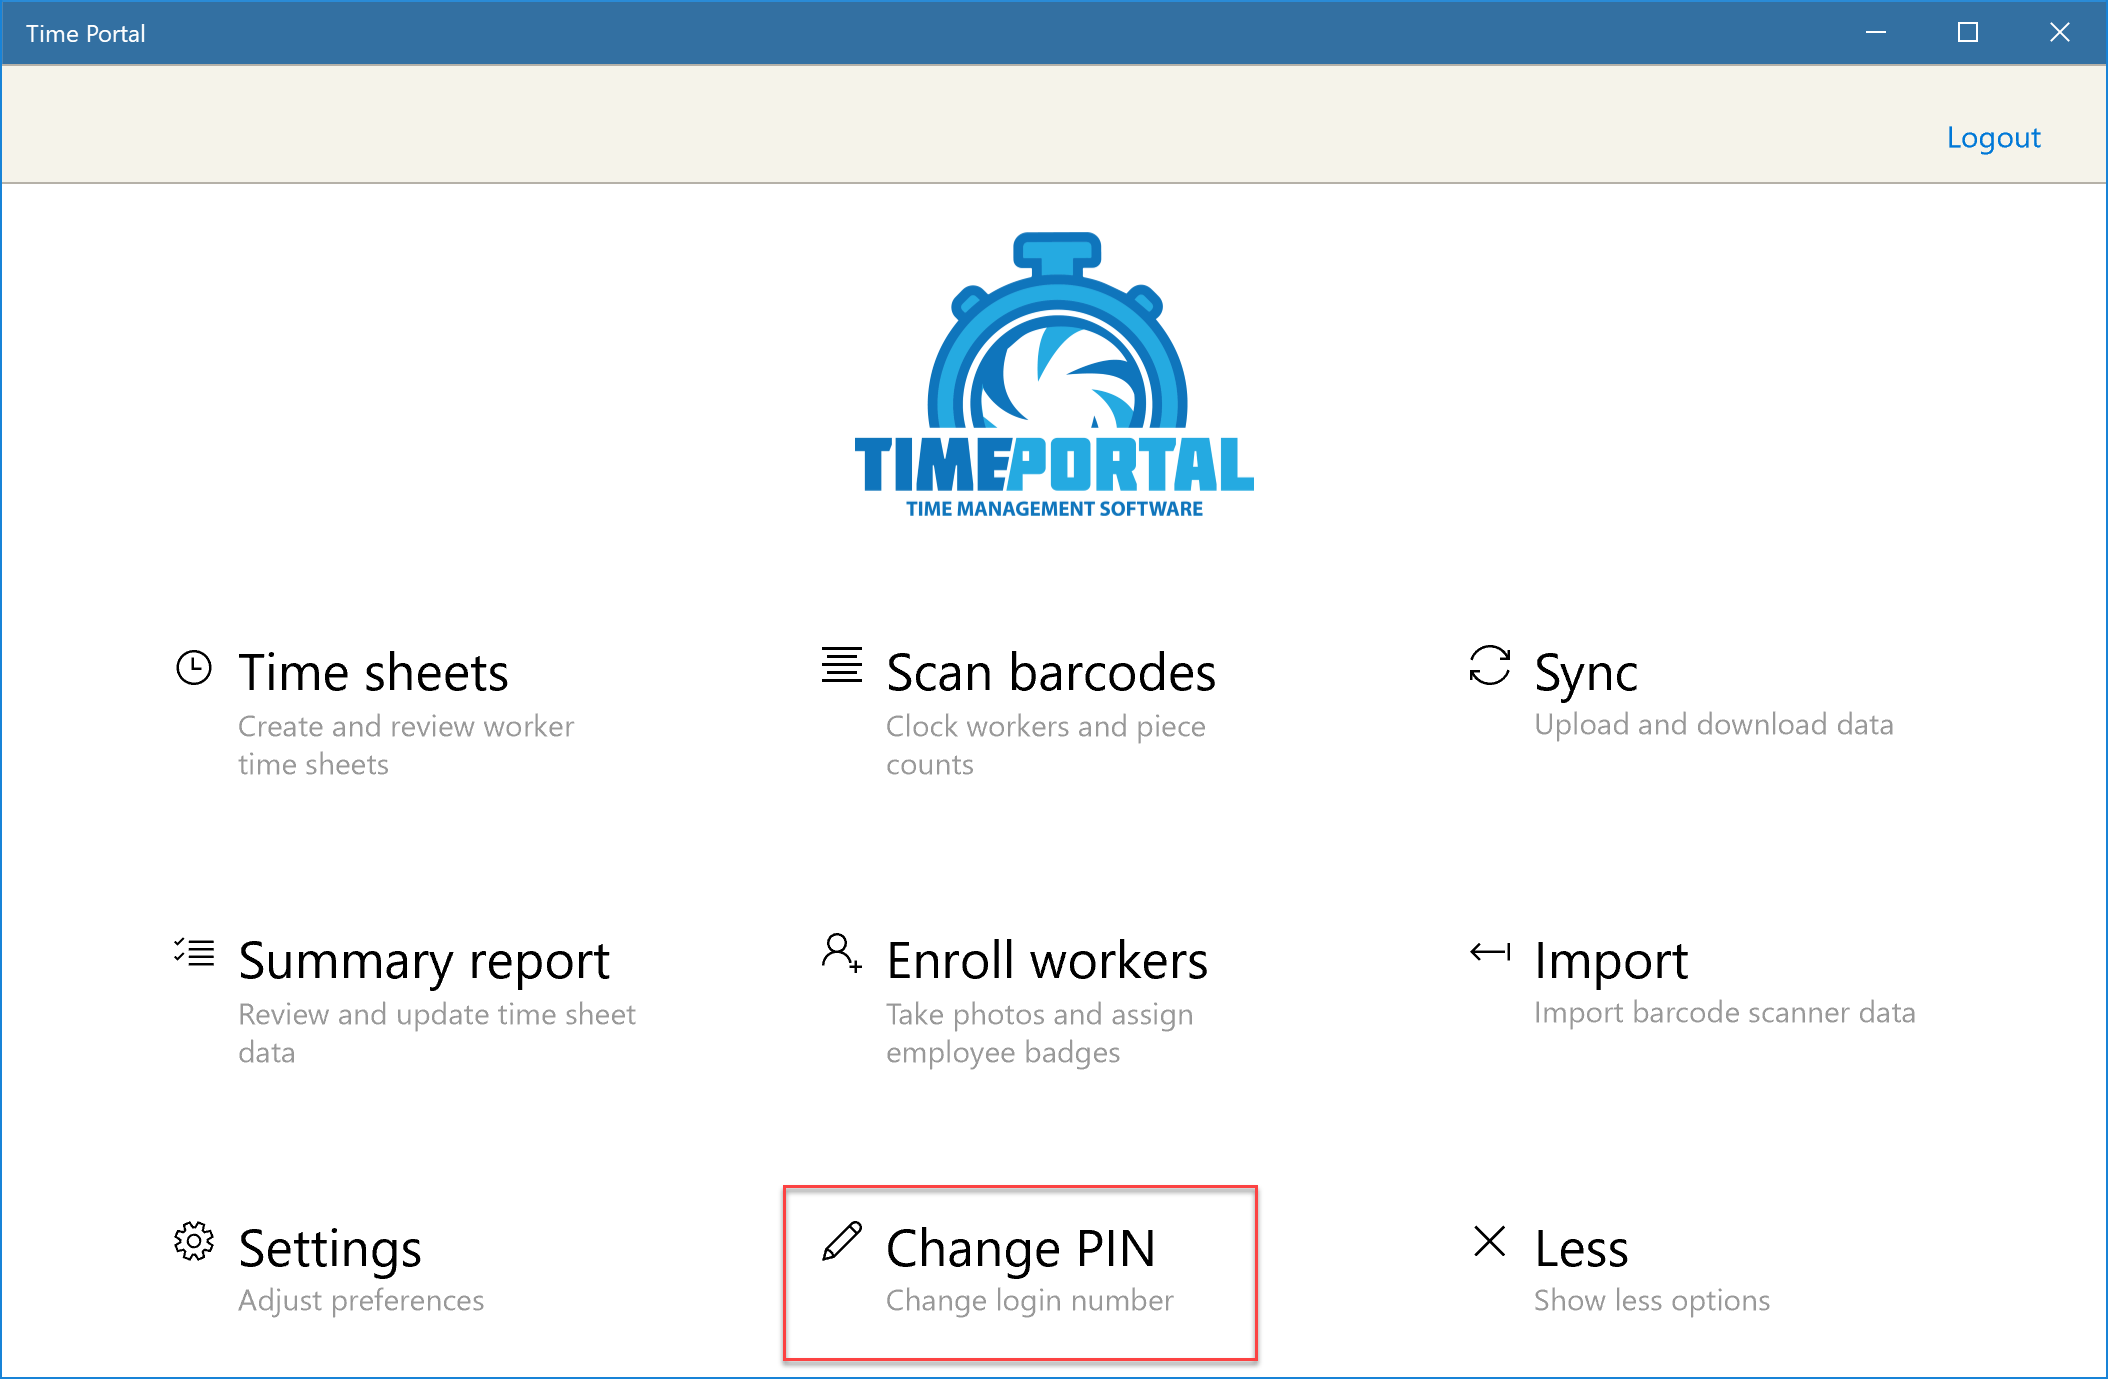Select the Sync title
Image resolution: width=2108 pixels, height=1379 pixels.
coord(1586,674)
